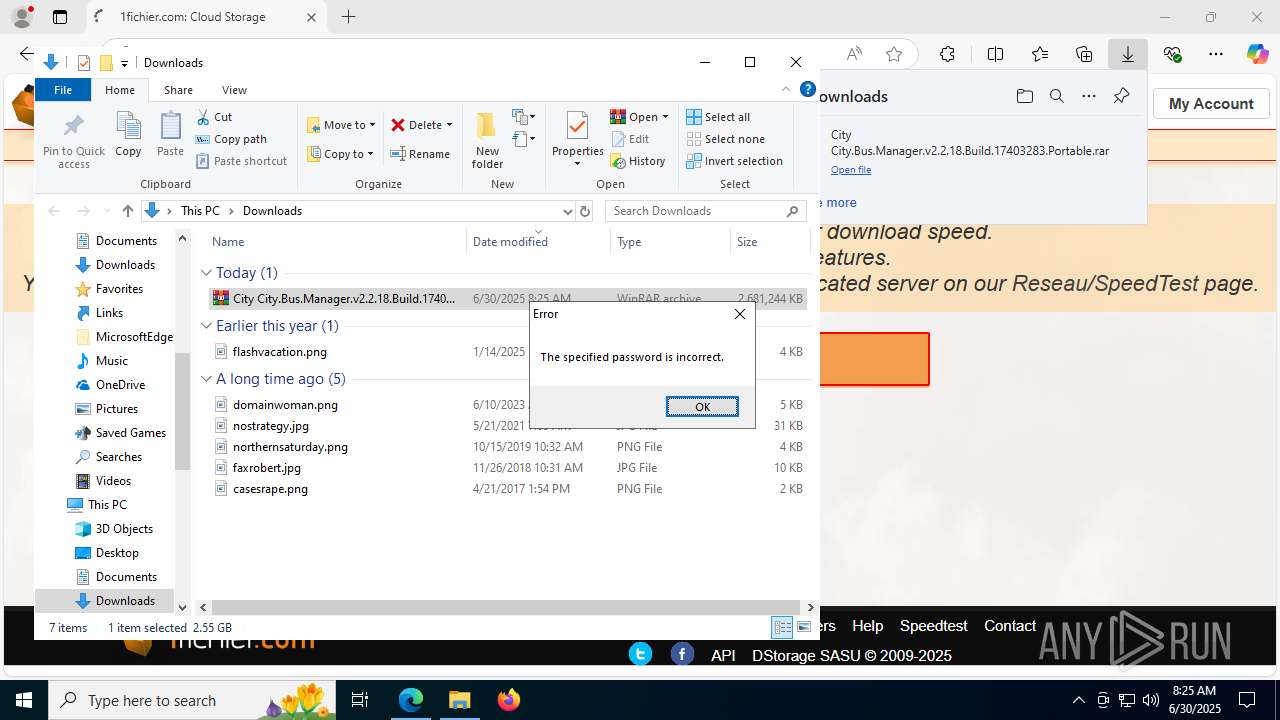Open downloads folder icon in Edge panel
Screen dimensions: 1280x720
1024,96
